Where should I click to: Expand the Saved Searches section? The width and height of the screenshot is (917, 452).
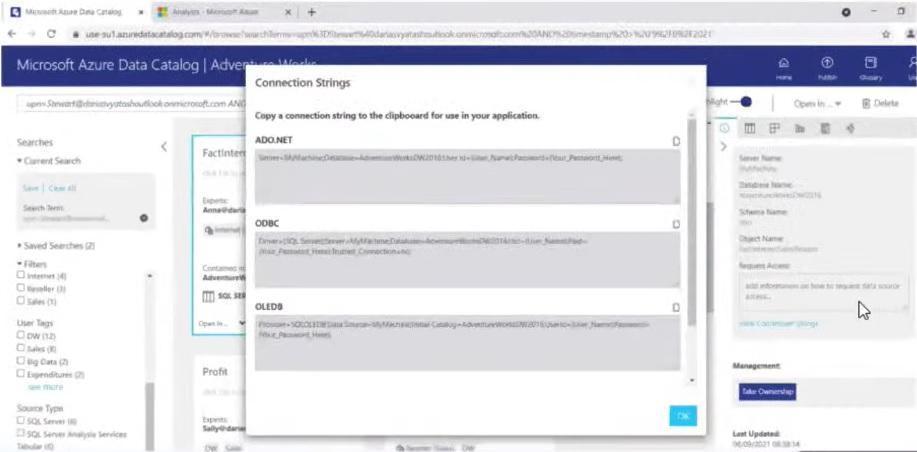click(56, 246)
